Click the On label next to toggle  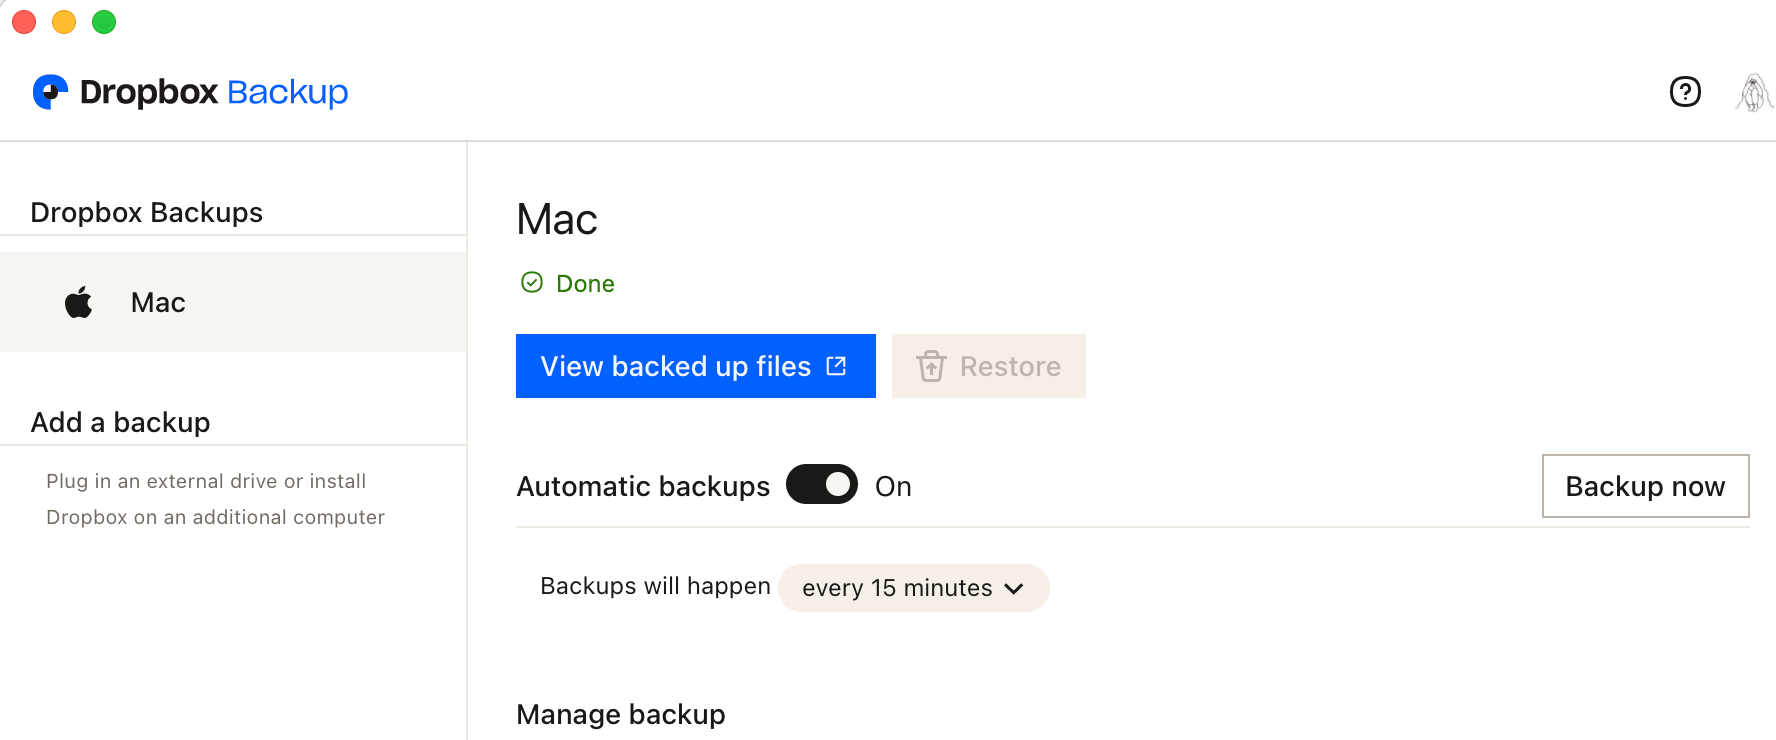click(893, 487)
